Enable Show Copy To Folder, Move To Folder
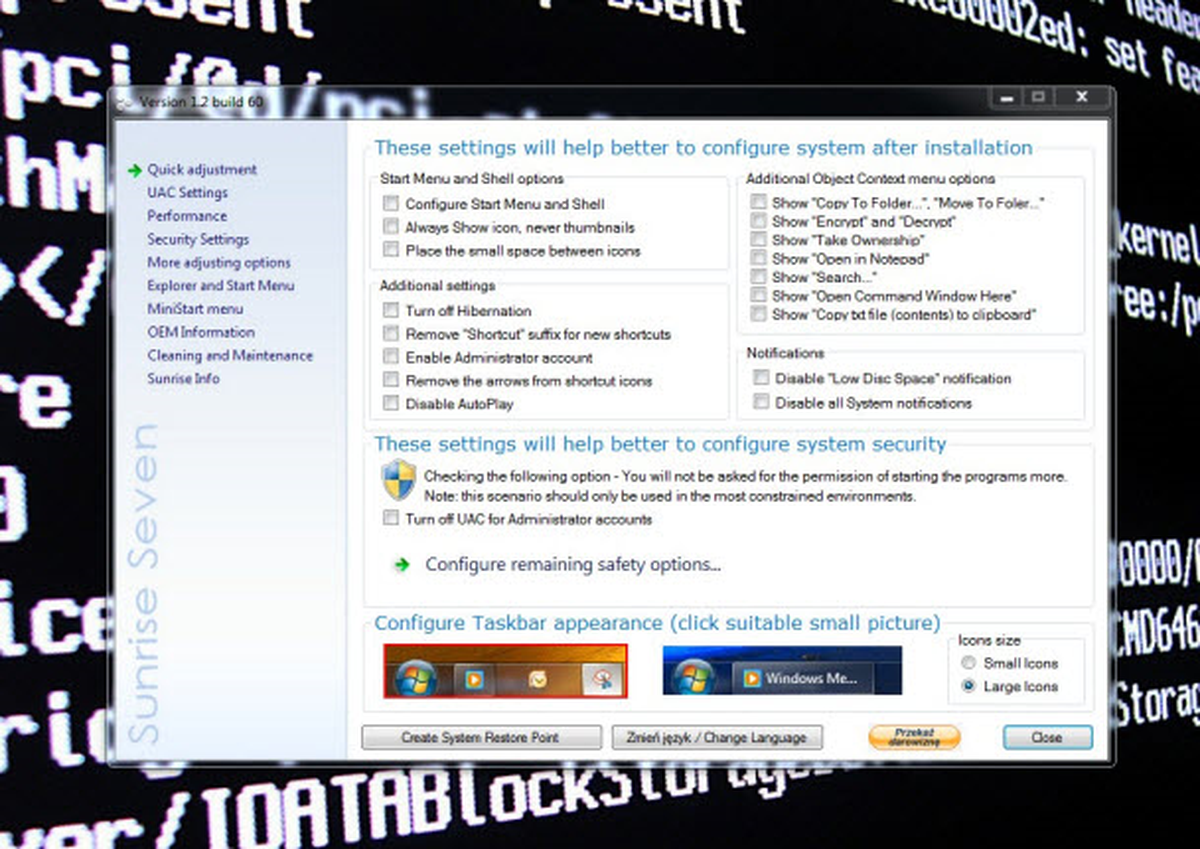Screen dimensions: 1200x849 pos(760,202)
